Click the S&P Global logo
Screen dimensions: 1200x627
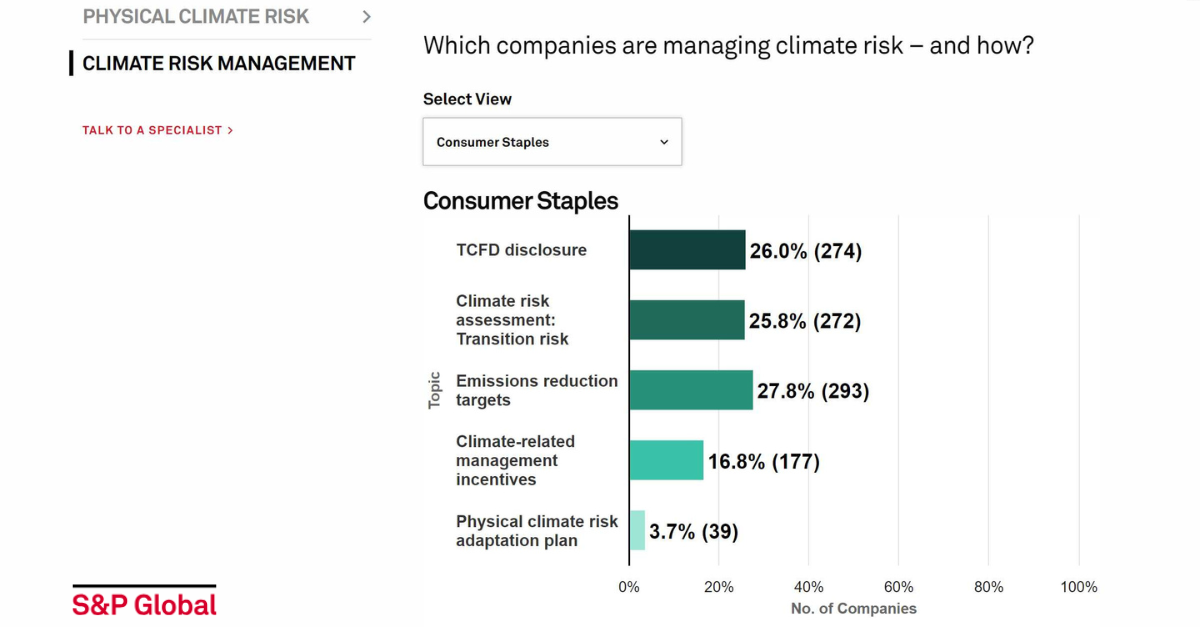(x=144, y=601)
